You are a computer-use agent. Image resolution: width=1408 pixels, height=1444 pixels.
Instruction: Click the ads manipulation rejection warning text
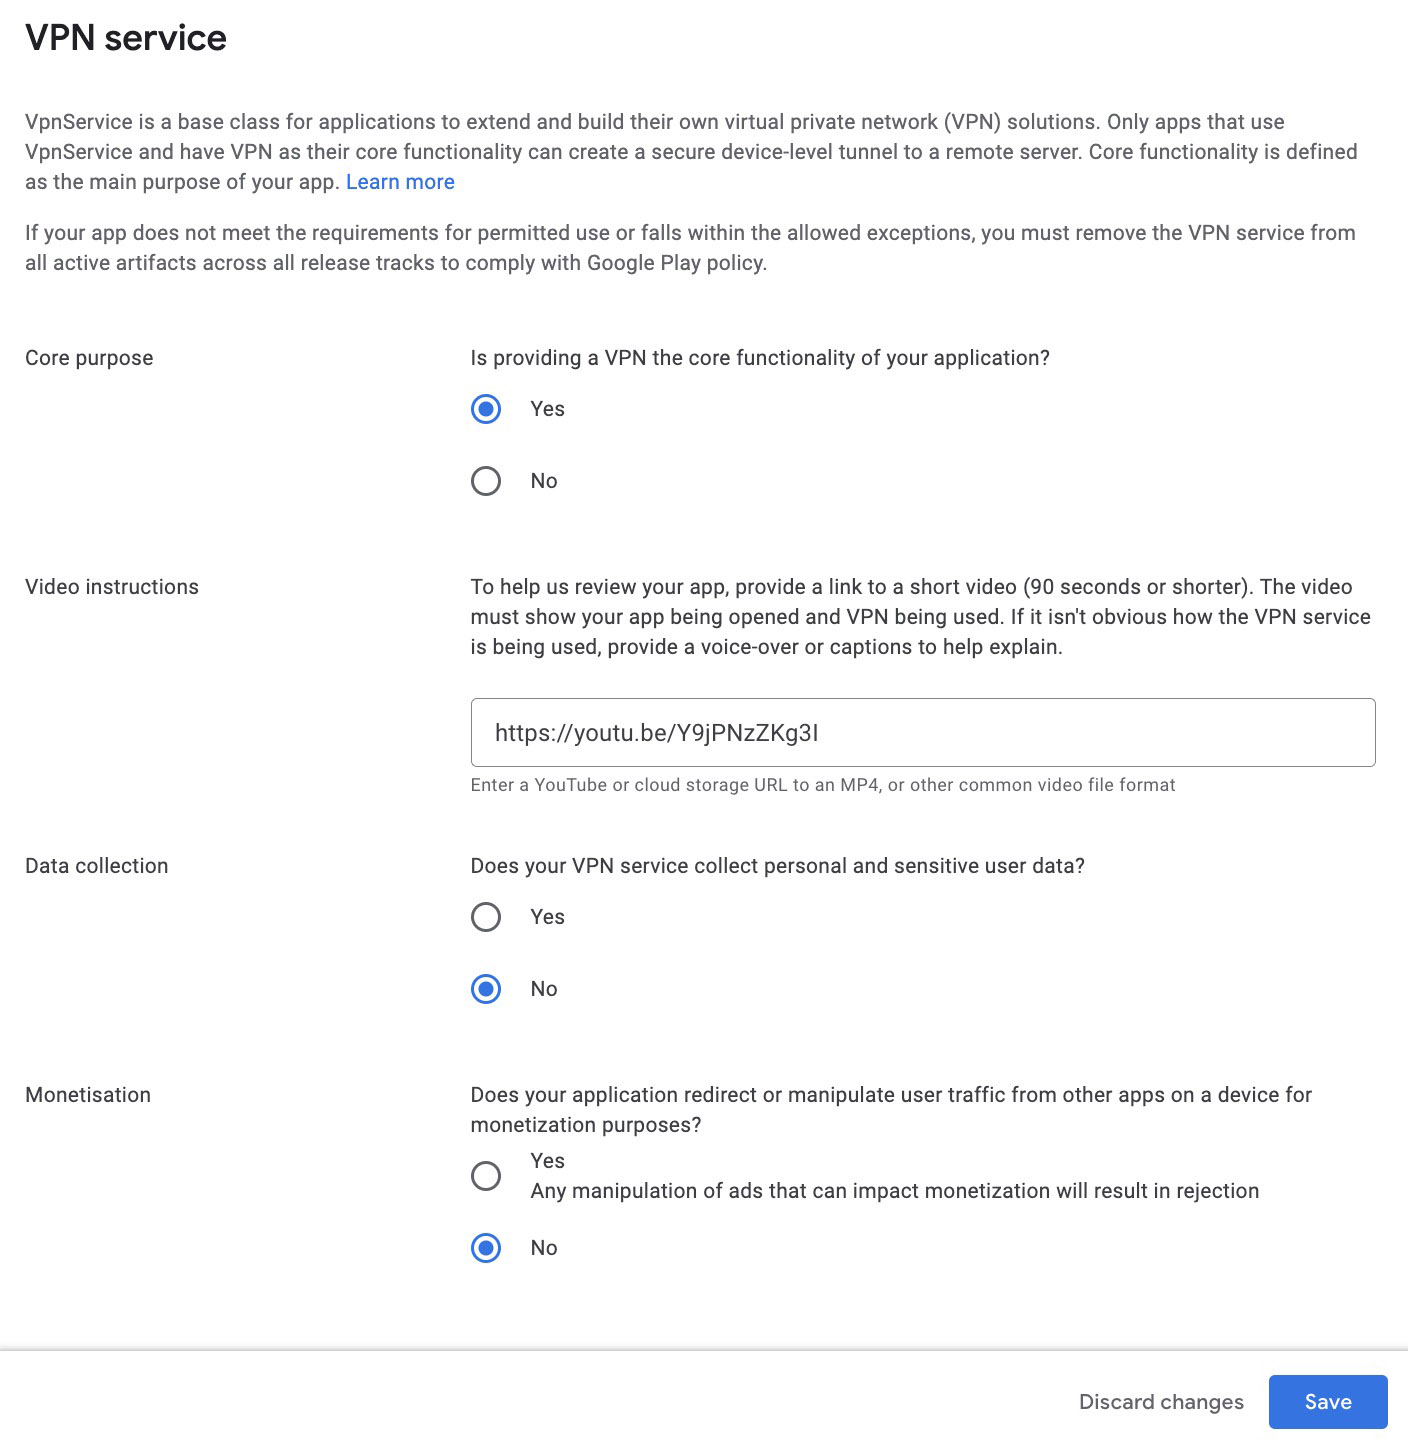point(895,1191)
